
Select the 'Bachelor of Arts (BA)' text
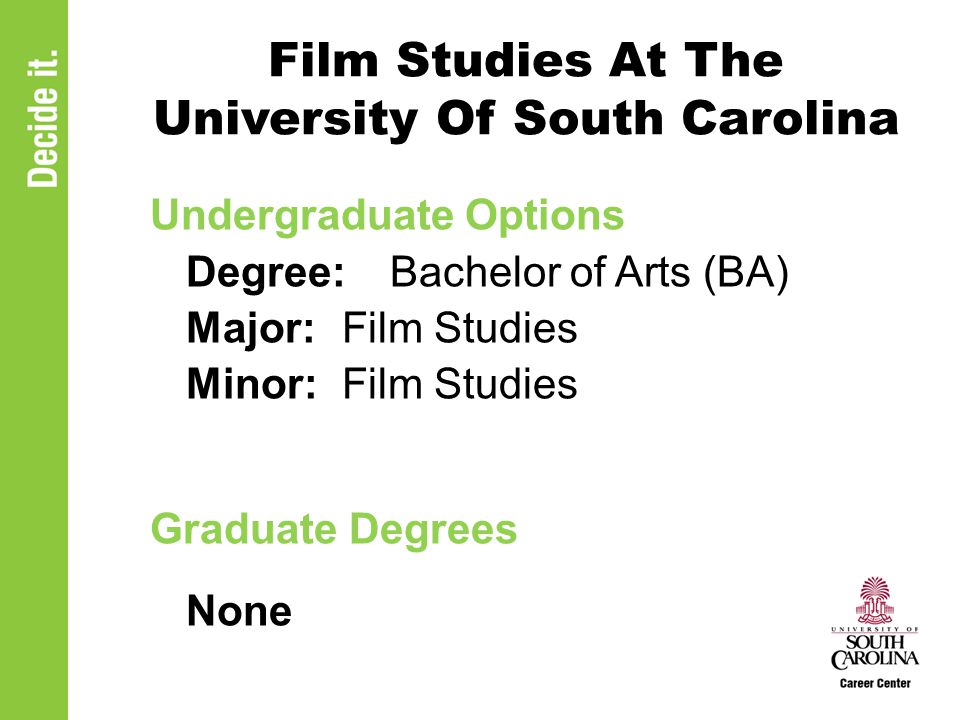[590, 272]
